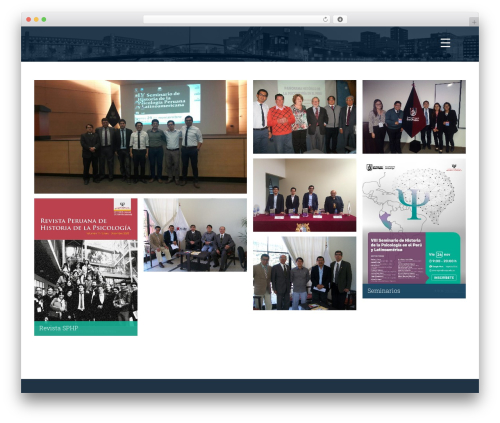Image resolution: width=500 pixels, height=423 pixels.
Task: Maximize the window with the green button
Action: (44, 20)
